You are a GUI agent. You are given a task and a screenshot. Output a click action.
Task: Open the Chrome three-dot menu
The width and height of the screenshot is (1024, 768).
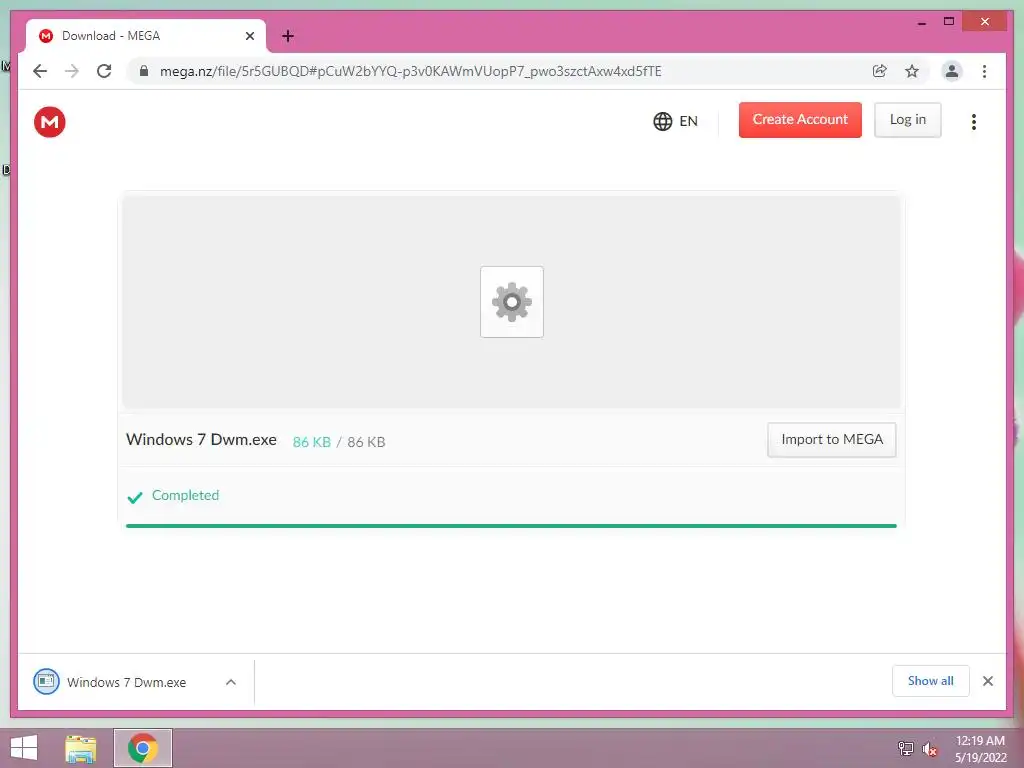coord(984,71)
